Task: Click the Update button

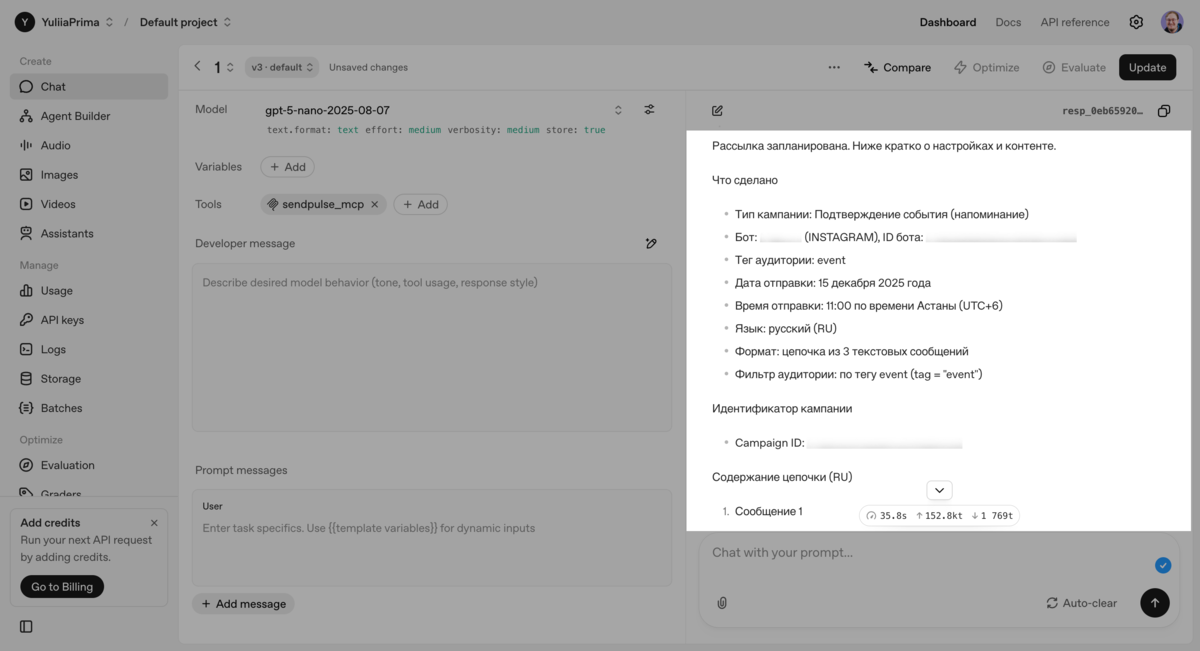Action: tap(1147, 67)
